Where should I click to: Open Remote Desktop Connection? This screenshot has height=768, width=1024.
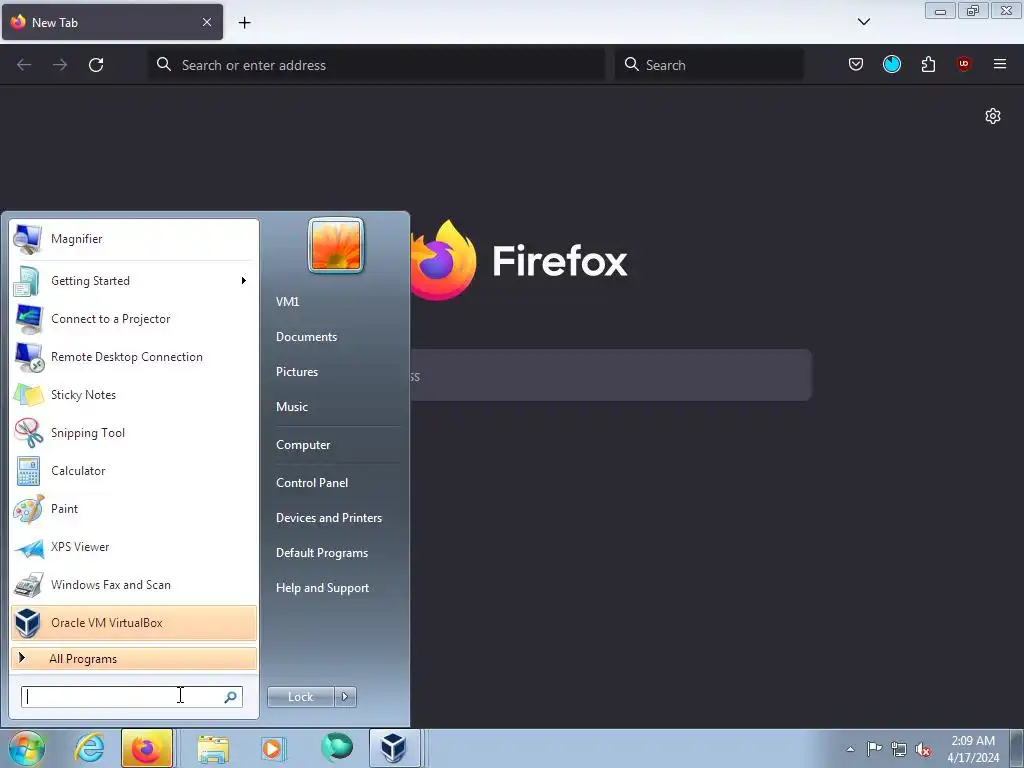pyautogui.click(x=134, y=357)
